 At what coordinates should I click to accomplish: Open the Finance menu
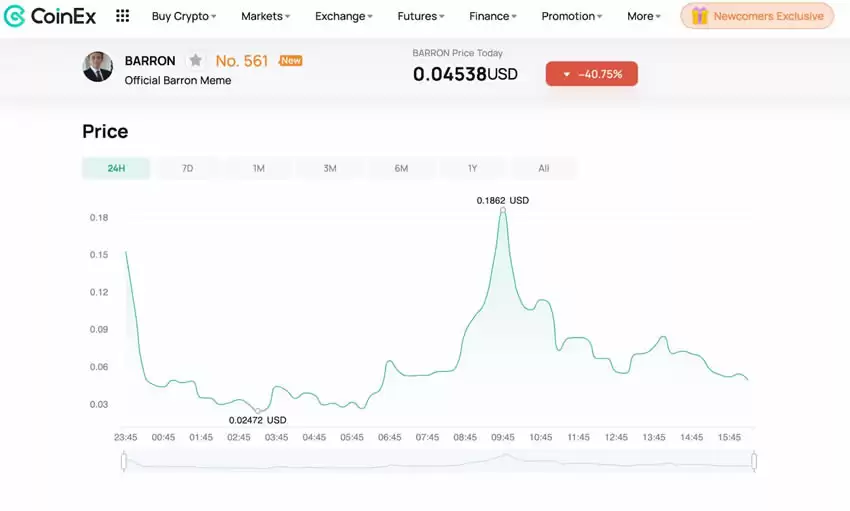click(x=493, y=16)
